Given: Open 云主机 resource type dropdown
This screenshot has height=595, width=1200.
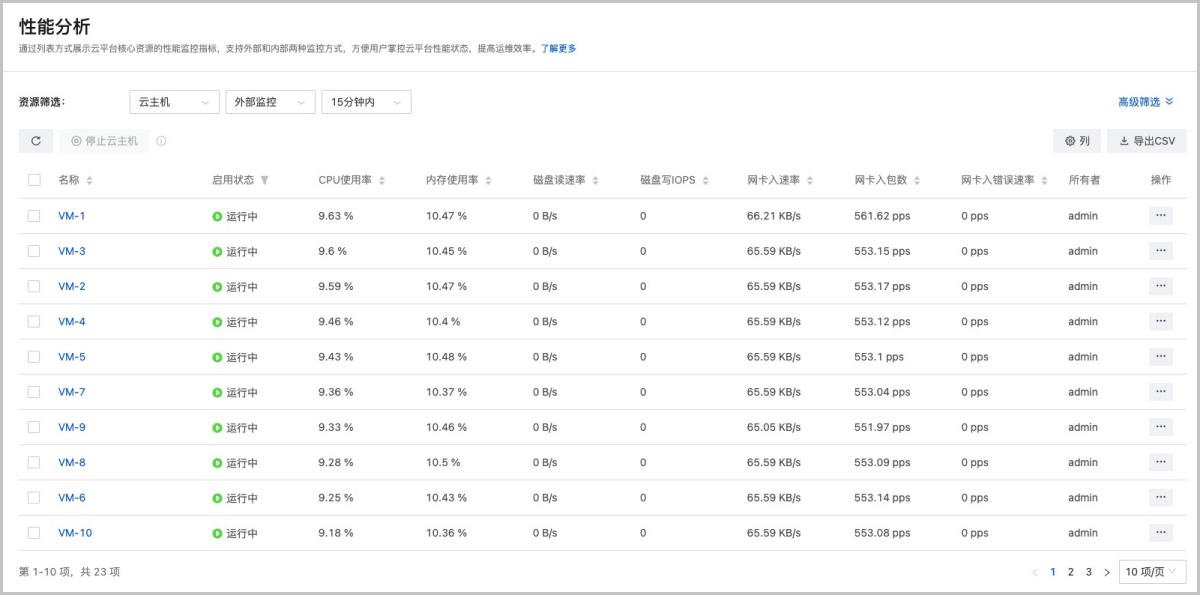Looking at the screenshot, I should coord(174,102).
